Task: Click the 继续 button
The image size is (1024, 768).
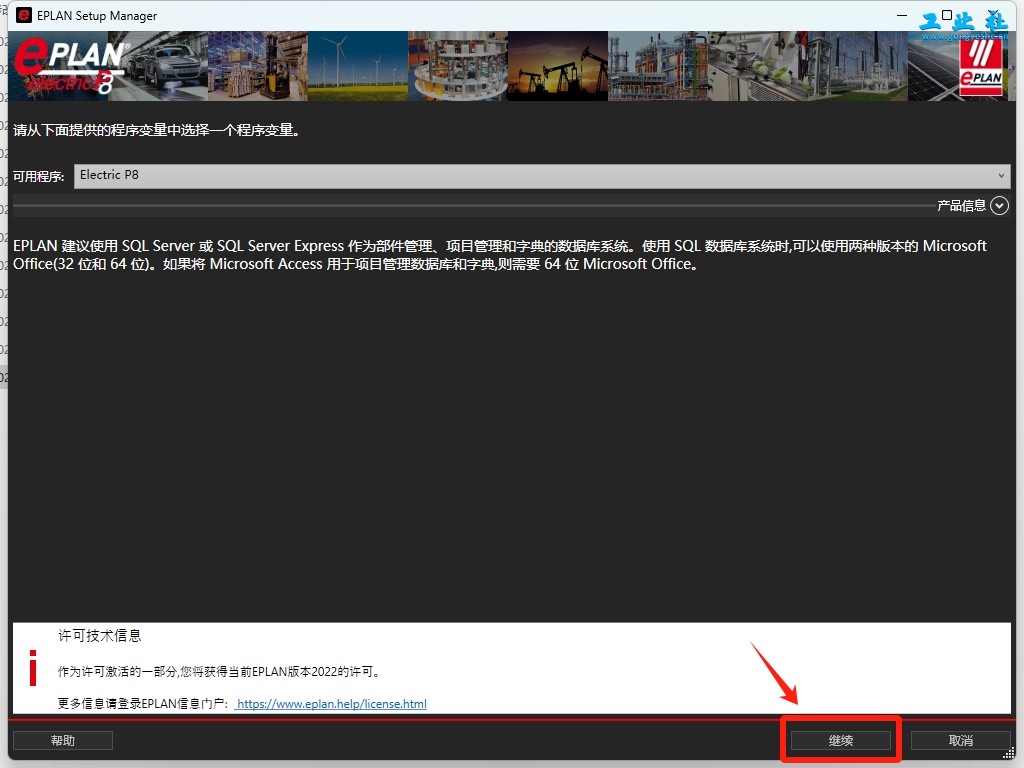Action: pos(841,741)
